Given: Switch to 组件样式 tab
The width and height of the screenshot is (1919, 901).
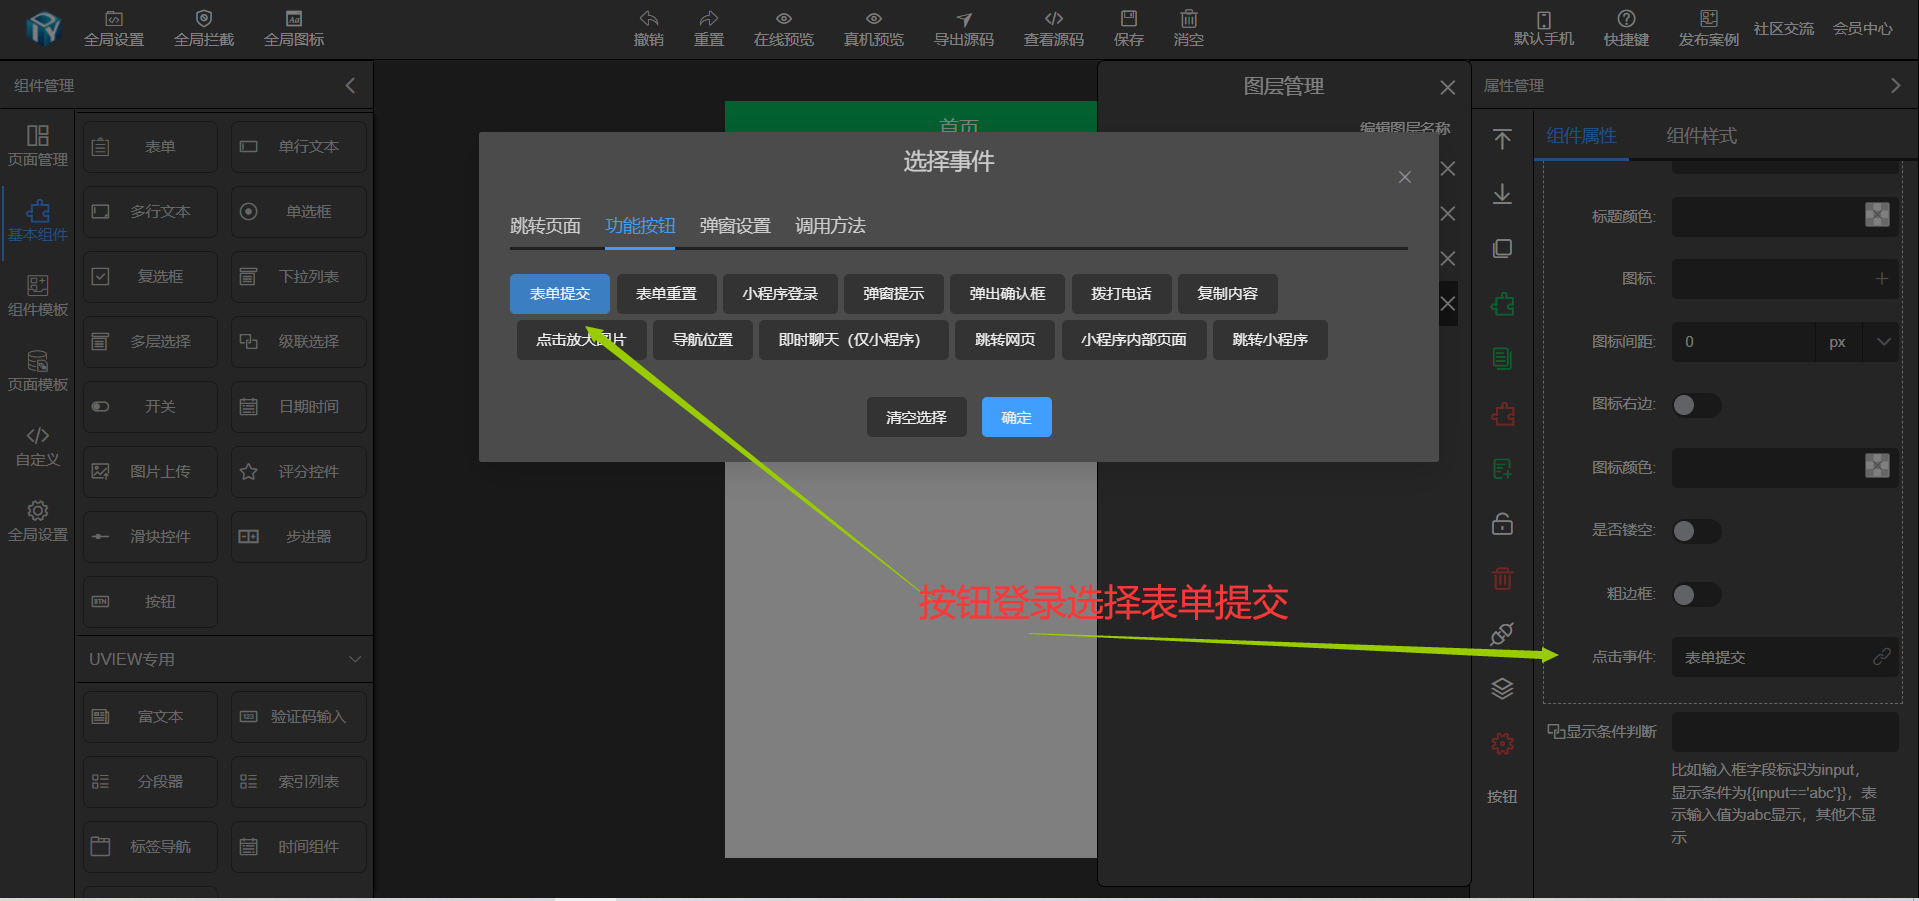Looking at the screenshot, I should pyautogui.click(x=1701, y=136).
